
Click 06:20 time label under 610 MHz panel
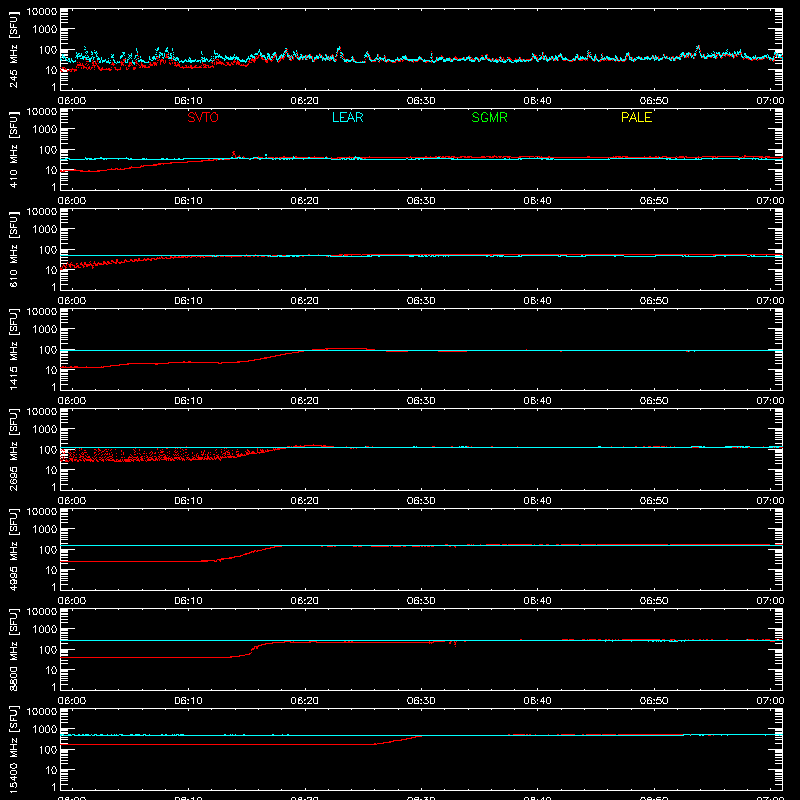[305, 301]
